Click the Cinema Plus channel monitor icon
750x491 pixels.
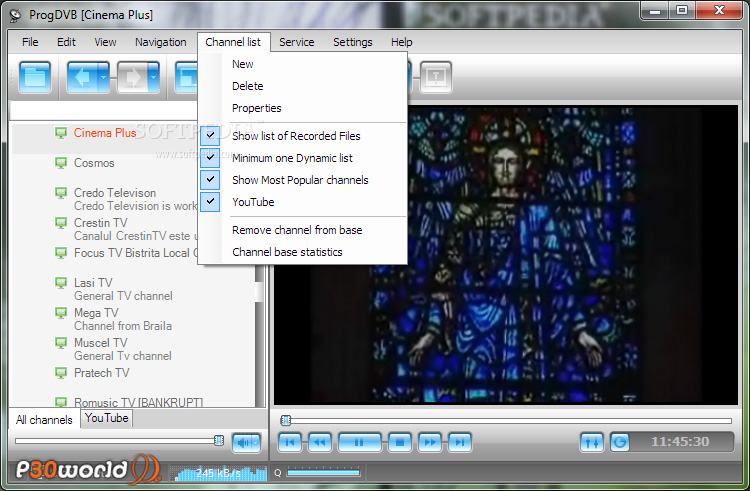pos(61,132)
